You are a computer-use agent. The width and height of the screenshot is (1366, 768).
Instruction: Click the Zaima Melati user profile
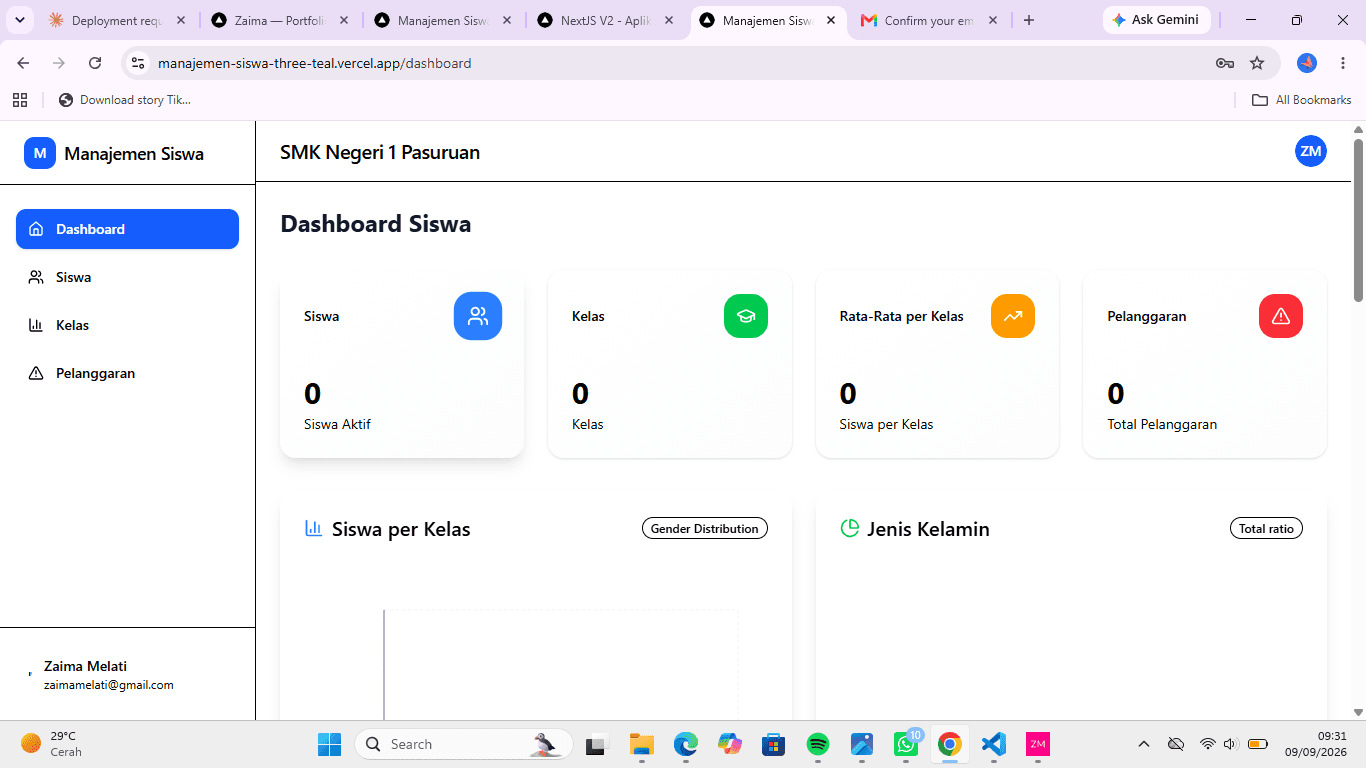127,675
